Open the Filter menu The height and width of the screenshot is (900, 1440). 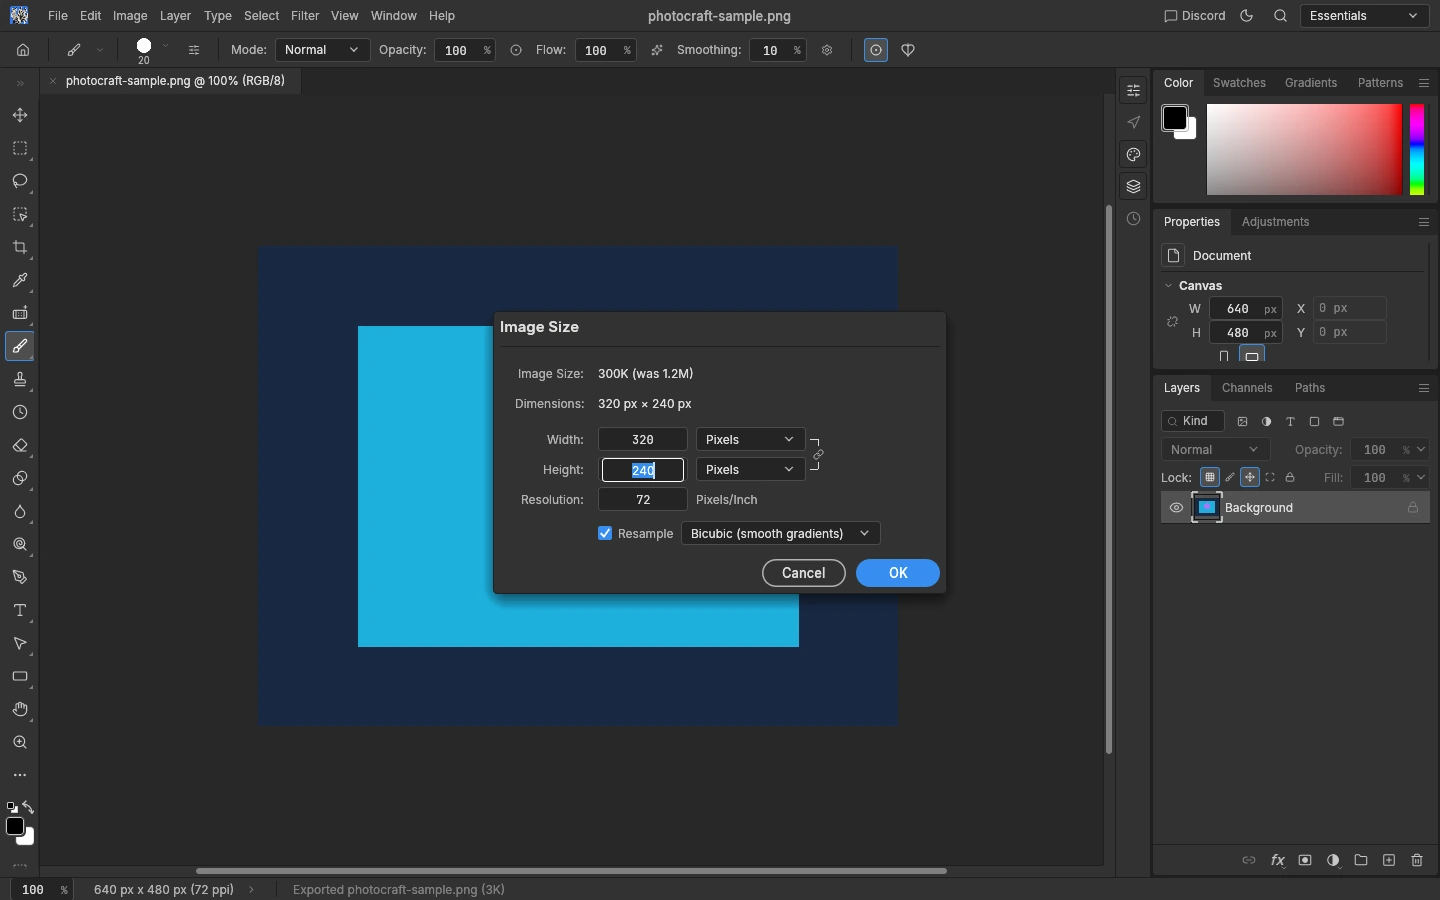[x=305, y=16]
